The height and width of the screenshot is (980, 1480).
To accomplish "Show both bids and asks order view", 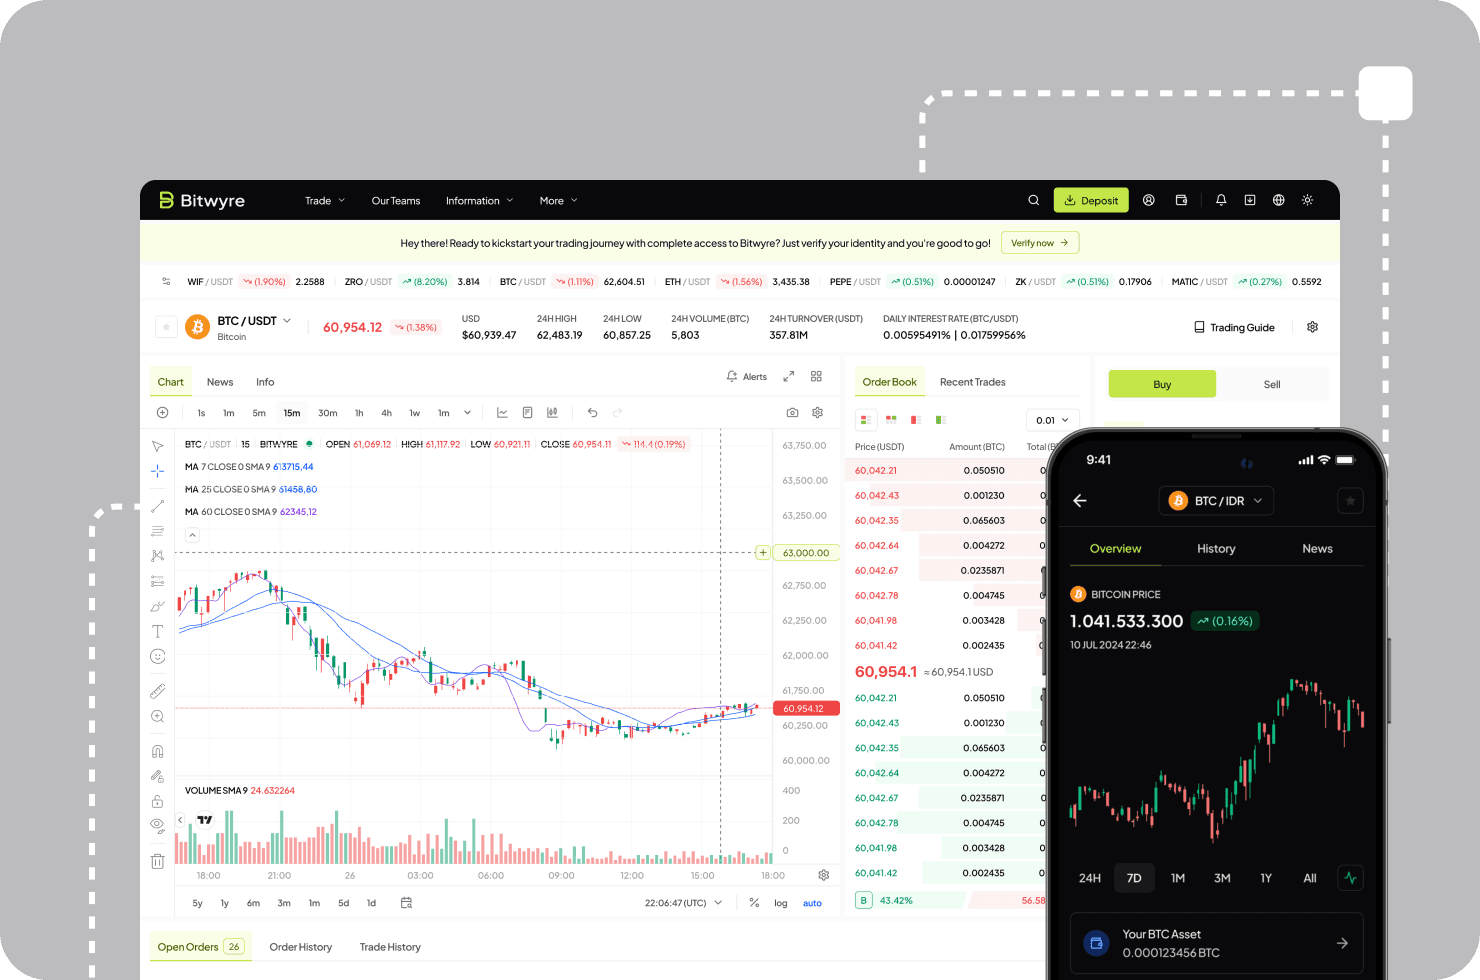I will pyautogui.click(x=866, y=420).
